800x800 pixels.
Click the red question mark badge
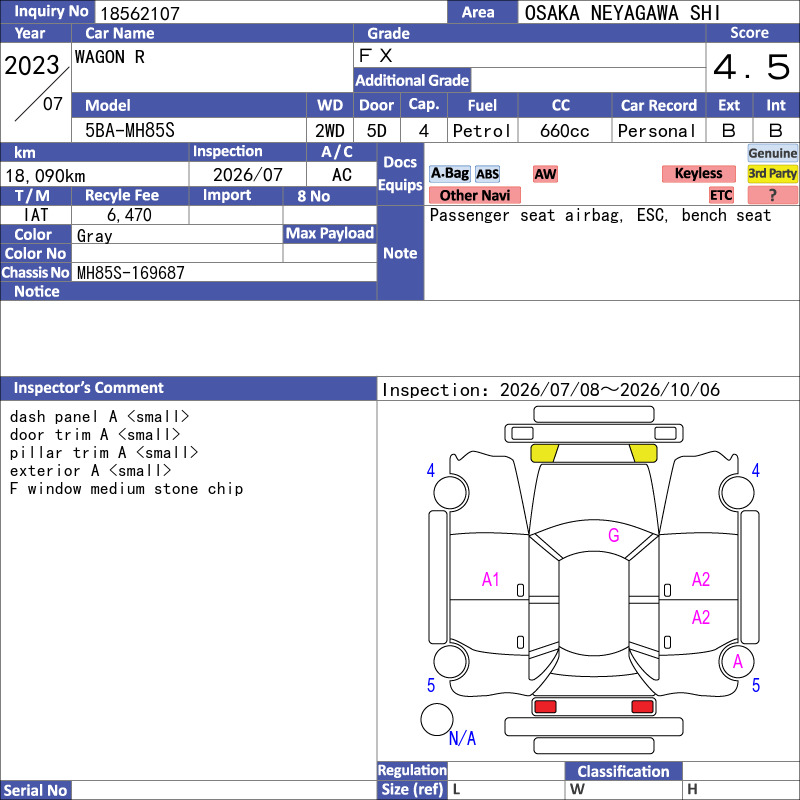pos(772,195)
